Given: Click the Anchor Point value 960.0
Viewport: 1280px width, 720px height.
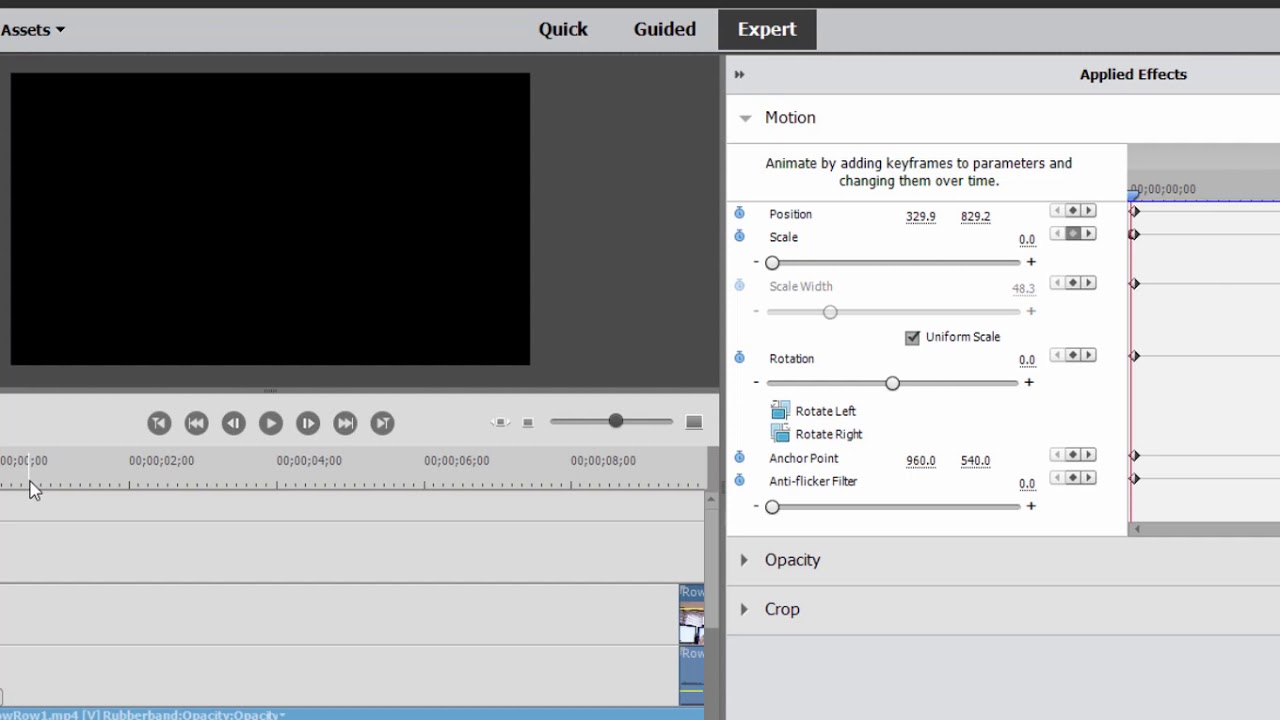Looking at the screenshot, I should coord(921,461).
